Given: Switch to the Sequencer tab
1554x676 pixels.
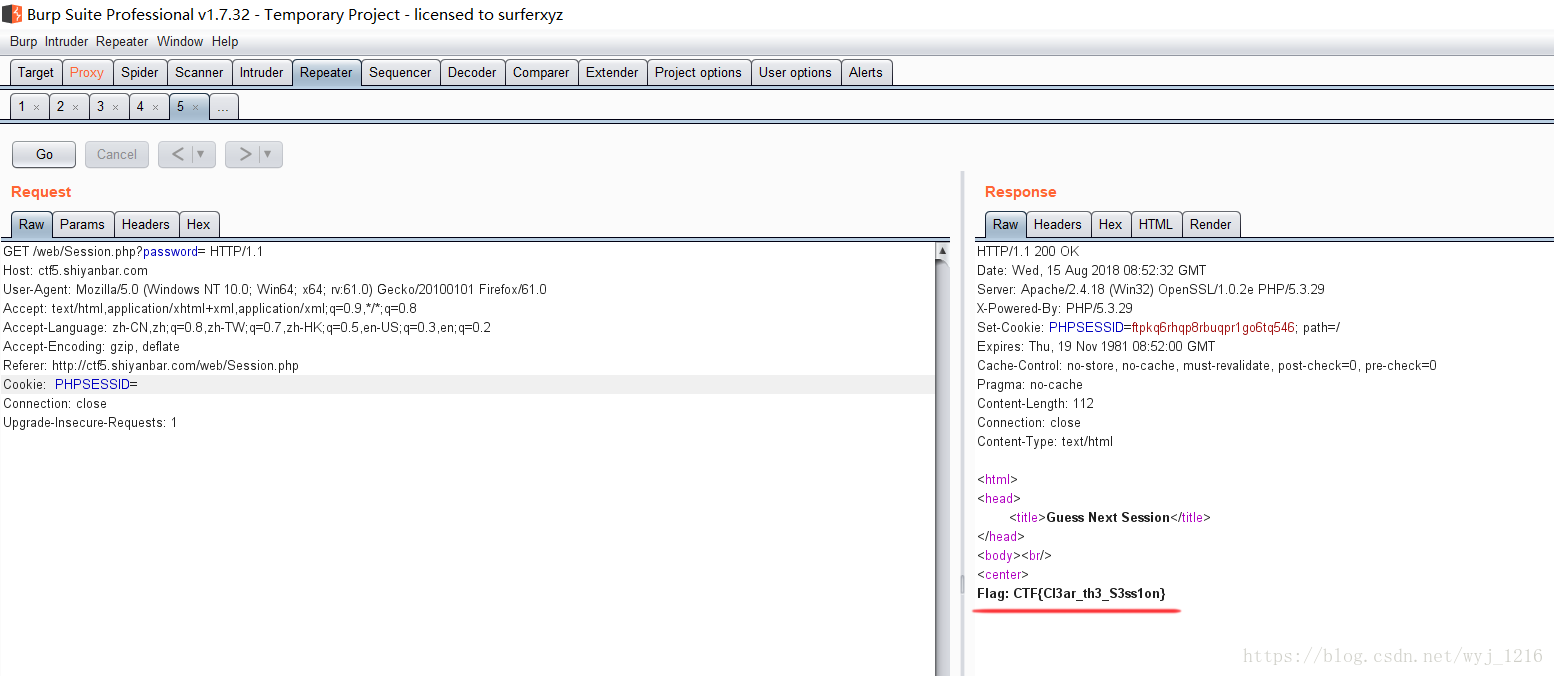Looking at the screenshot, I should (x=400, y=72).
